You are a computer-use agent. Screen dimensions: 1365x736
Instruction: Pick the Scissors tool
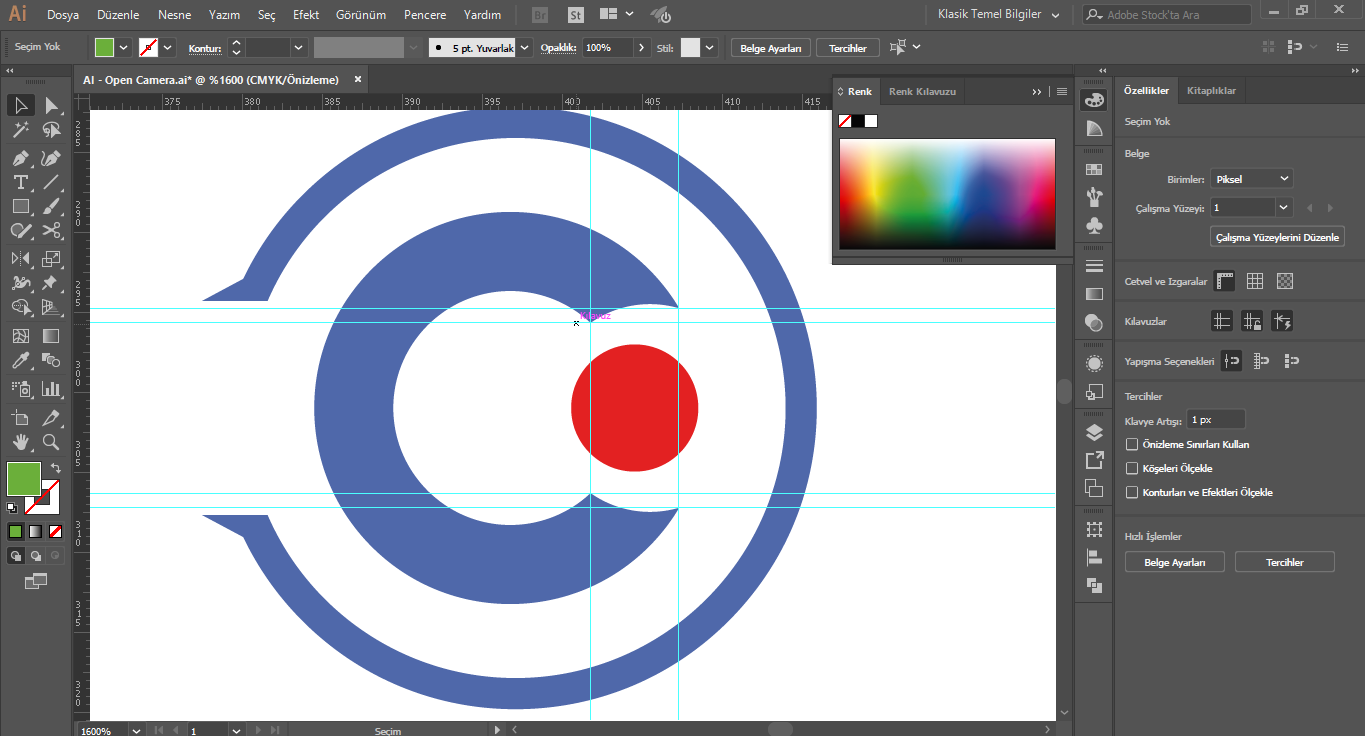coord(51,231)
